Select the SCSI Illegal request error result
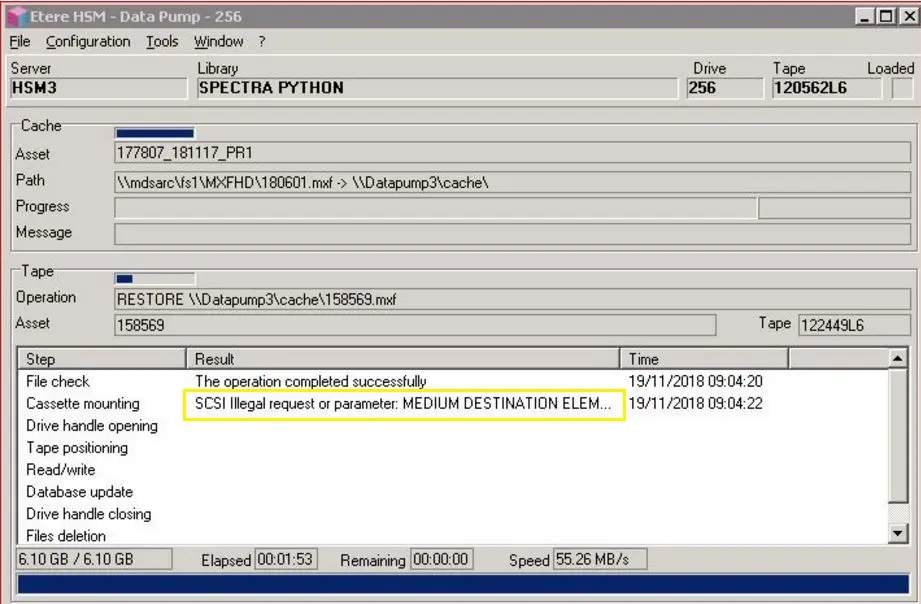 coord(403,404)
